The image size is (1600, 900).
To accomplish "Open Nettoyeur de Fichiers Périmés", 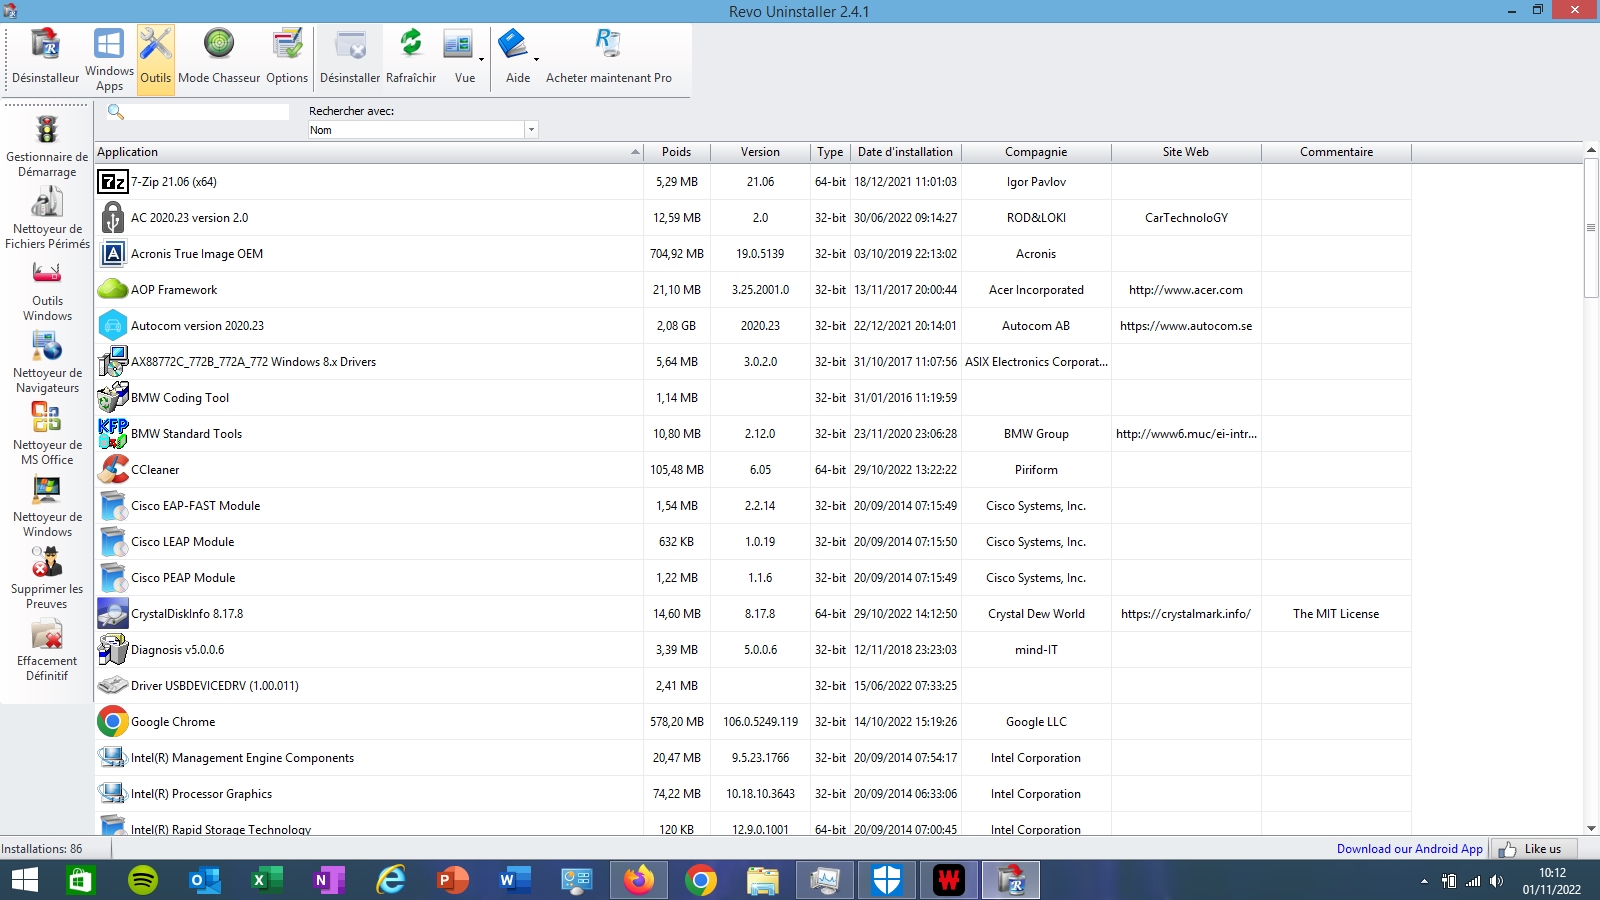I will tap(47, 219).
